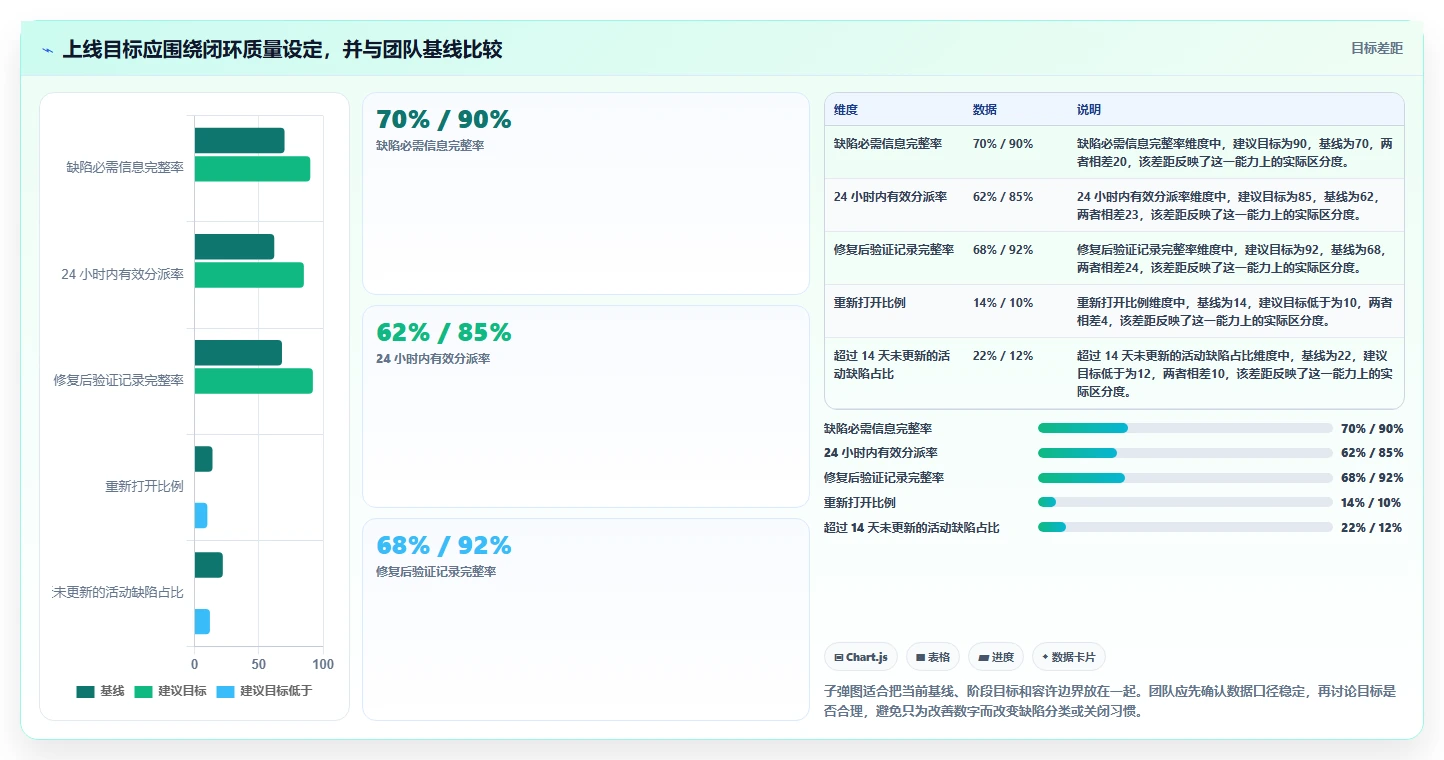Toggle the 建议目标低于 legend color swatch
The image size is (1444, 760).
(225, 691)
